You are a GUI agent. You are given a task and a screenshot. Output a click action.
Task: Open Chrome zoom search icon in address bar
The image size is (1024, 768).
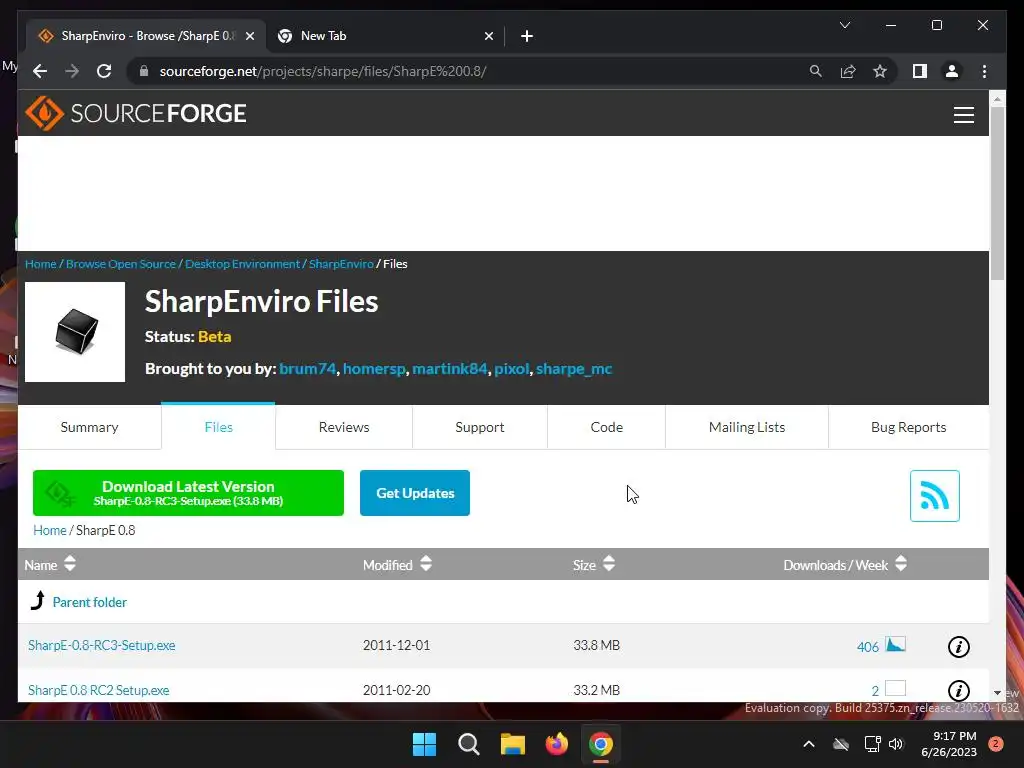tap(816, 71)
